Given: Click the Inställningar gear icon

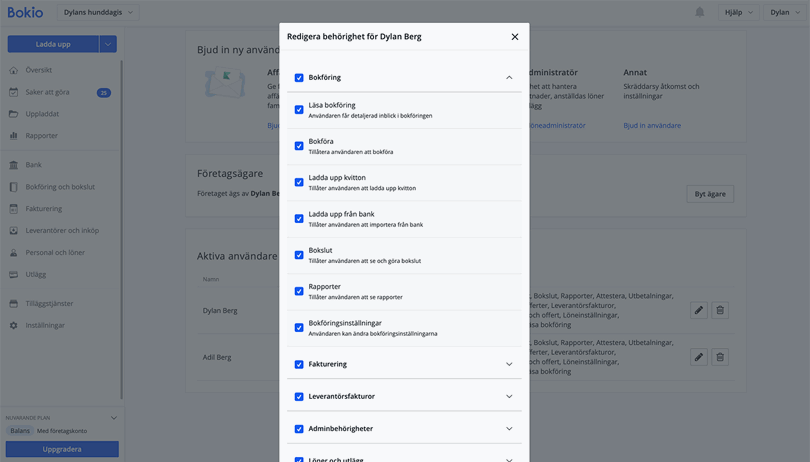Looking at the screenshot, I should click(x=13, y=326).
